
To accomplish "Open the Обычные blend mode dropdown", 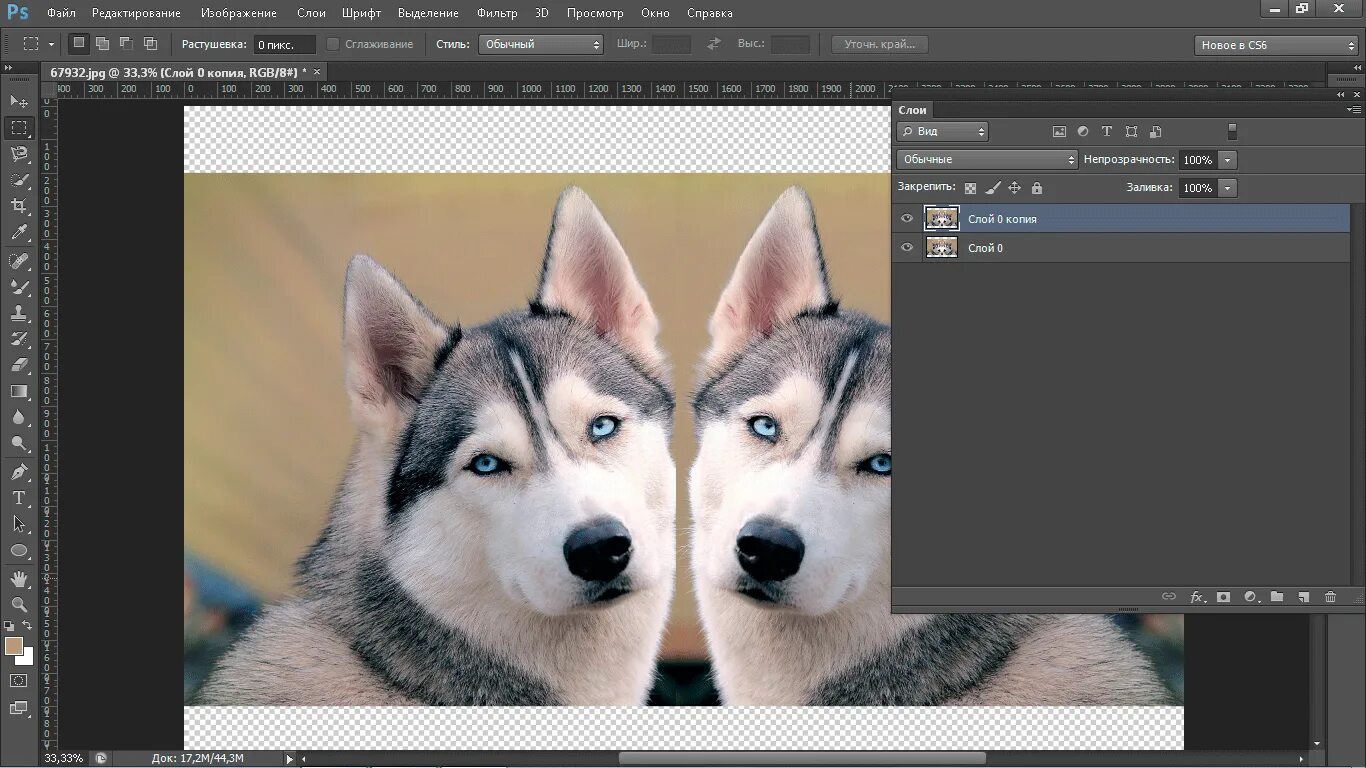I will tap(987, 159).
